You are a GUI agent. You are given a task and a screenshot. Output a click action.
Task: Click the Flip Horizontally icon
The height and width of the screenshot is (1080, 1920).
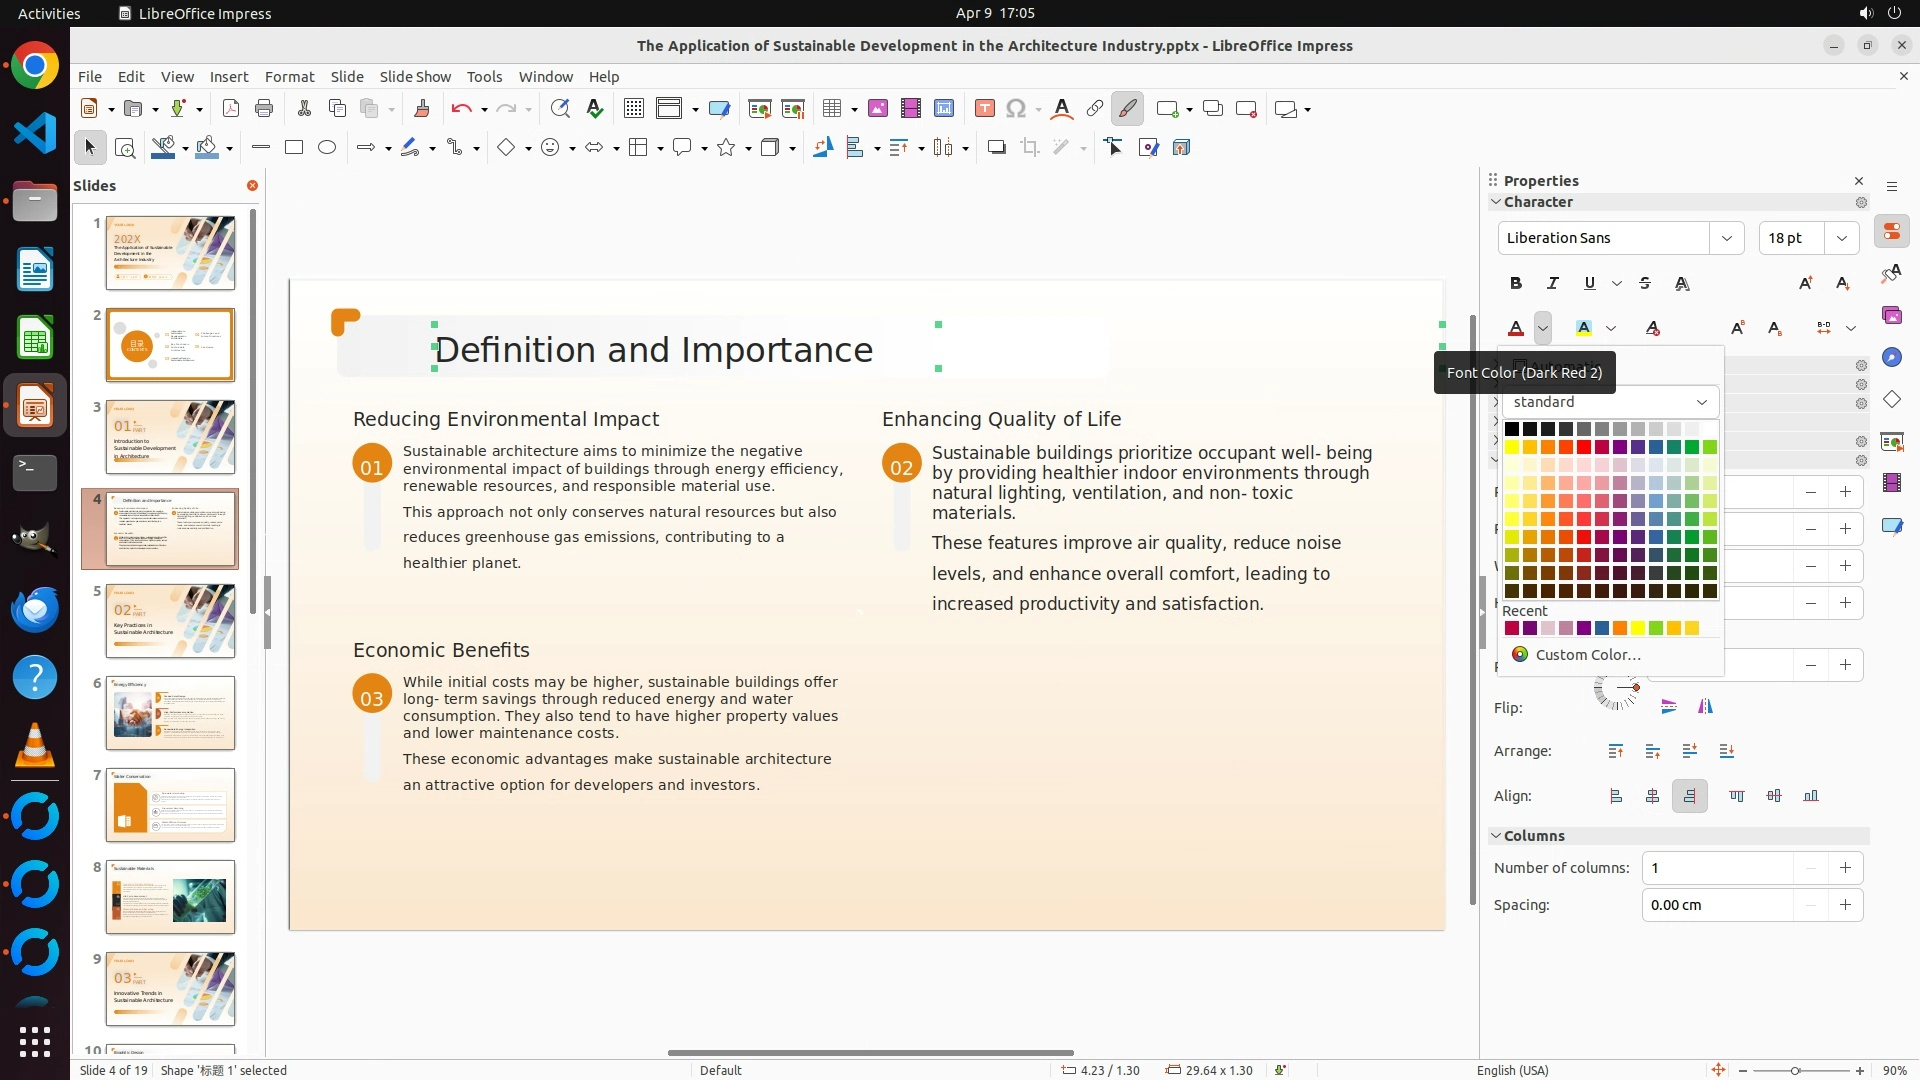(1705, 707)
